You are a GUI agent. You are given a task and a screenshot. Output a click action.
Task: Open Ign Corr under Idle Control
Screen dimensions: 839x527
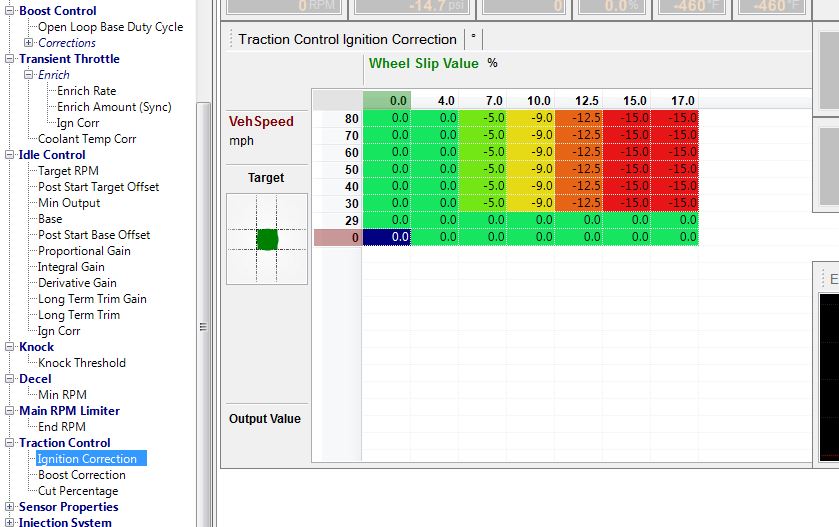coord(58,331)
